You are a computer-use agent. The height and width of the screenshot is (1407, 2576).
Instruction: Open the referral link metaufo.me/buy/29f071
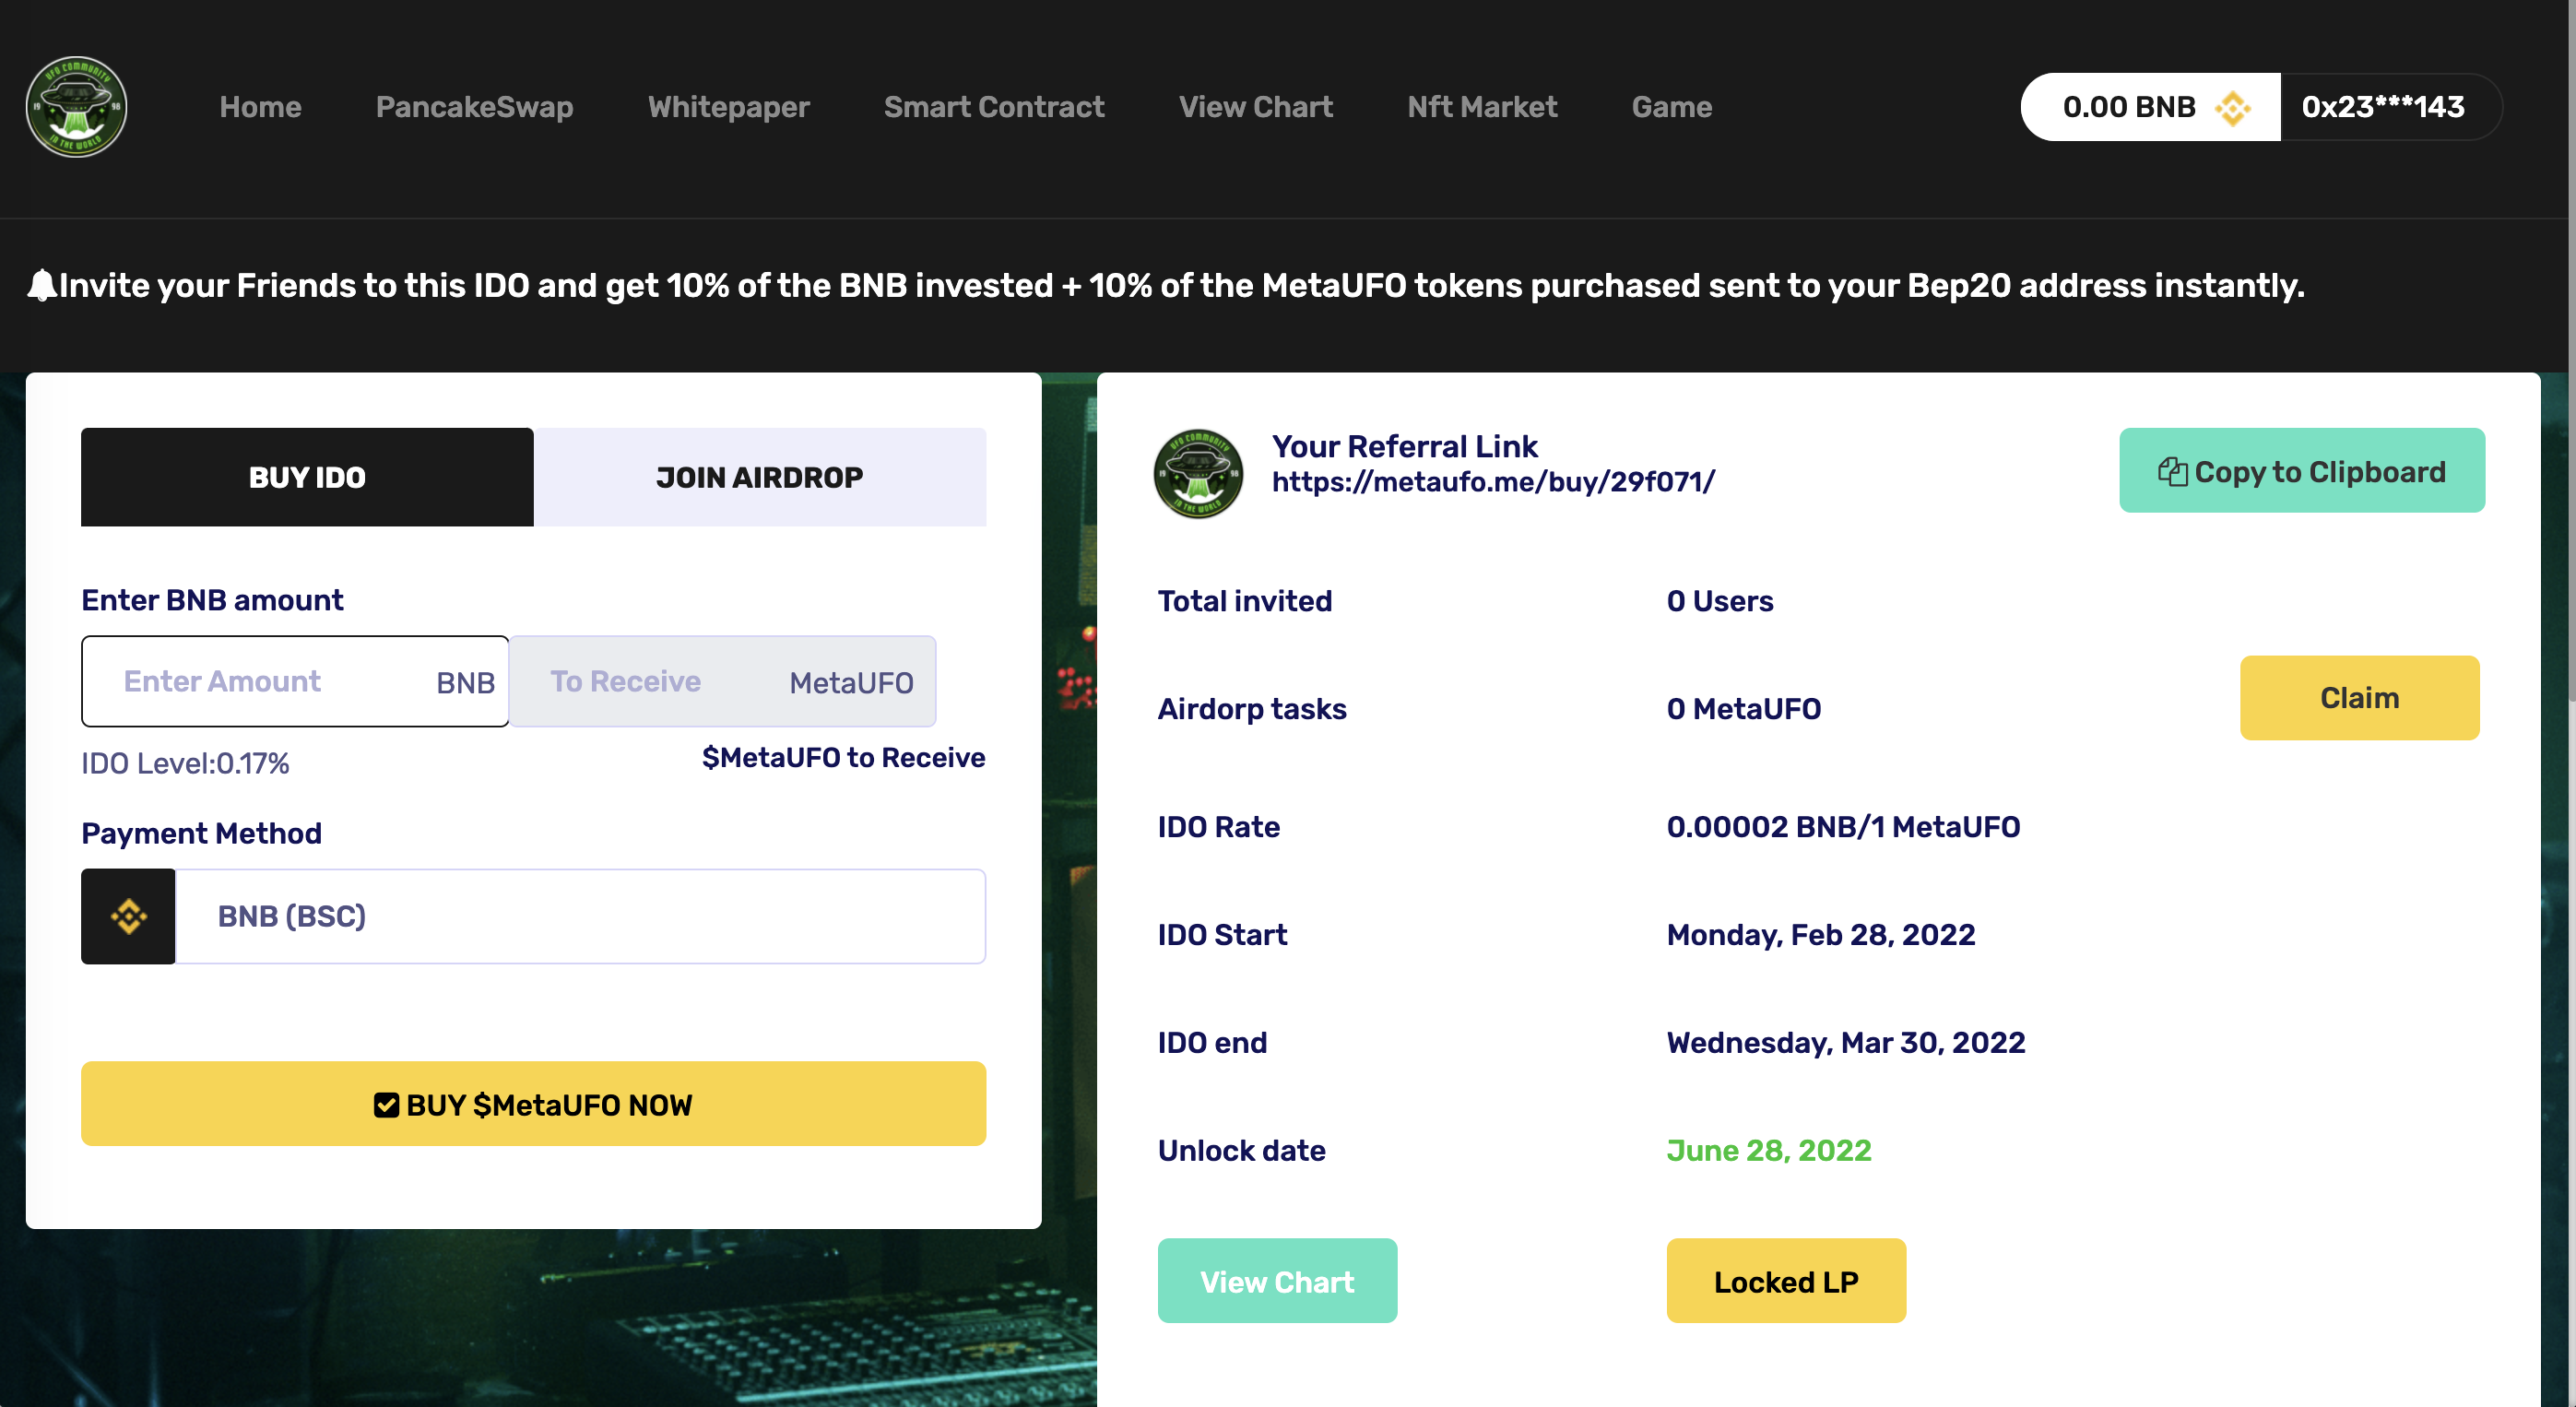[1492, 482]
